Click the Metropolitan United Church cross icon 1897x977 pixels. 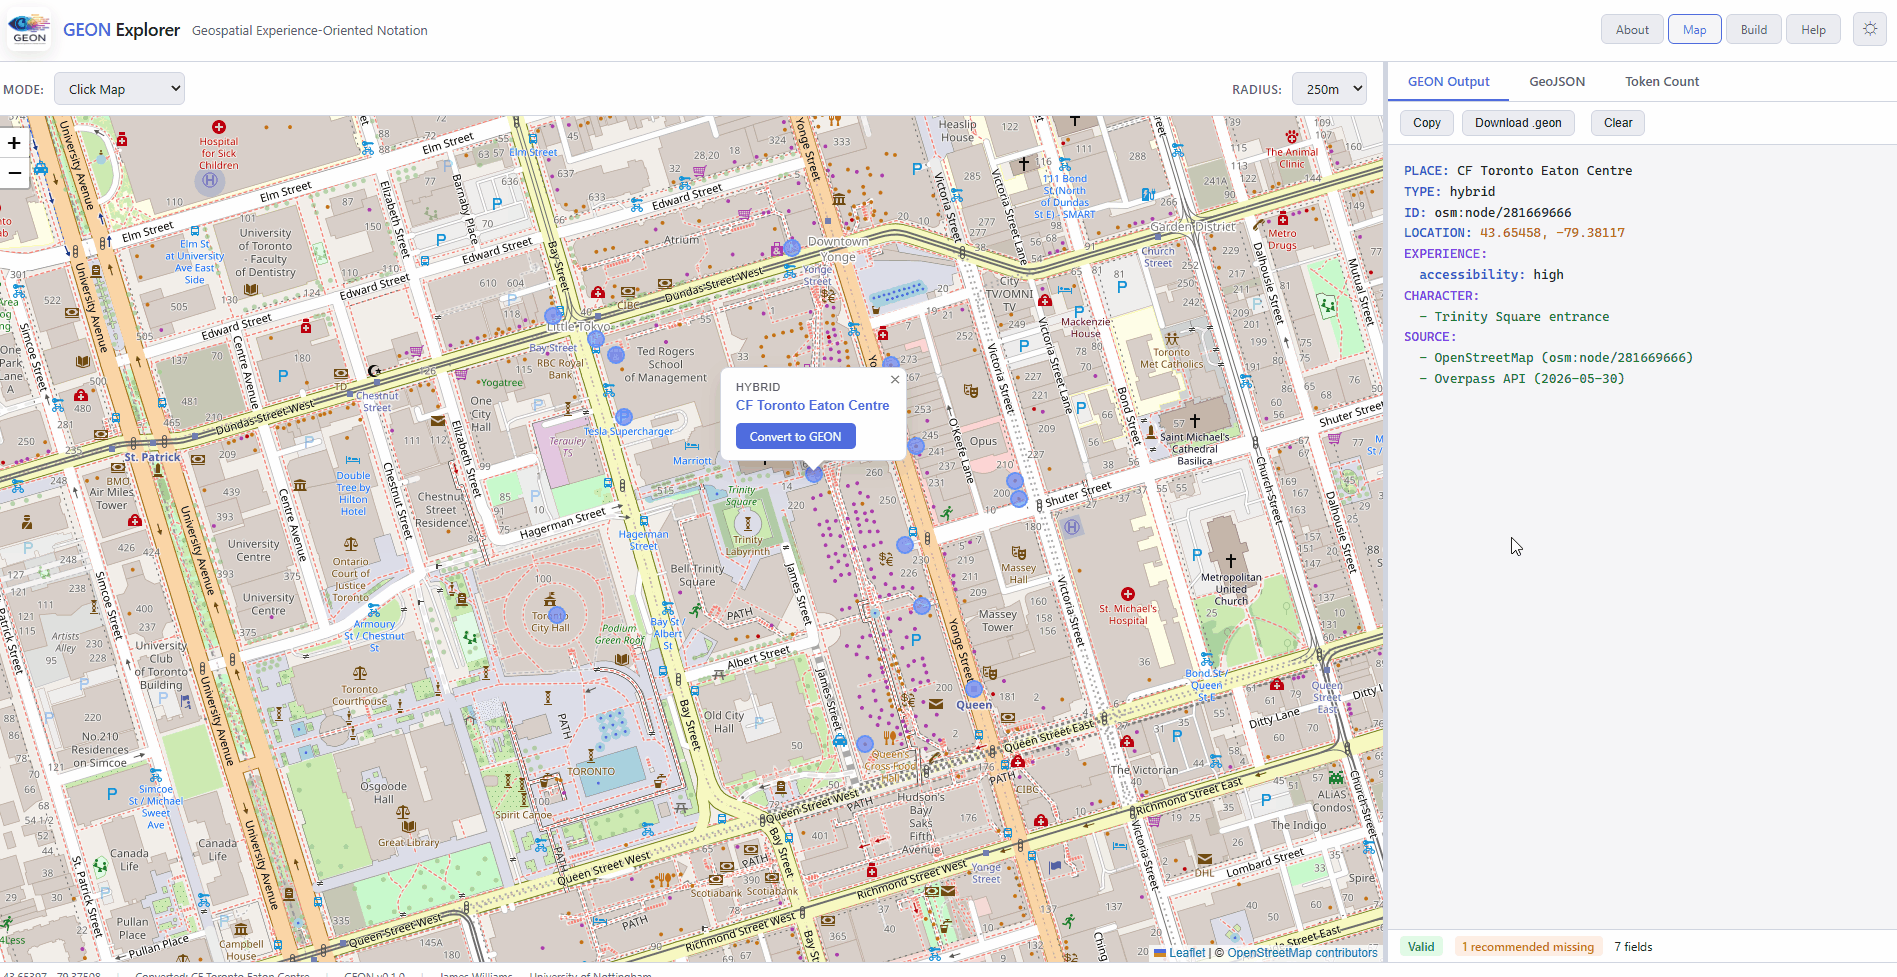click(1231, 560)
